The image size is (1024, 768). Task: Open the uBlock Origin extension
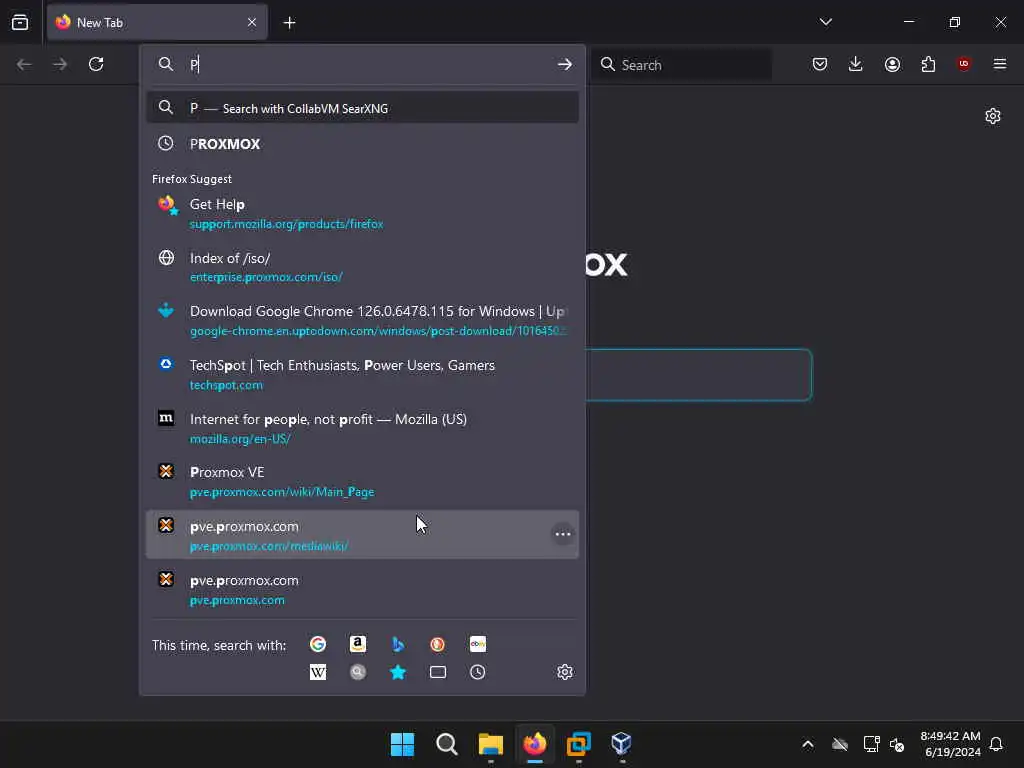963,64
